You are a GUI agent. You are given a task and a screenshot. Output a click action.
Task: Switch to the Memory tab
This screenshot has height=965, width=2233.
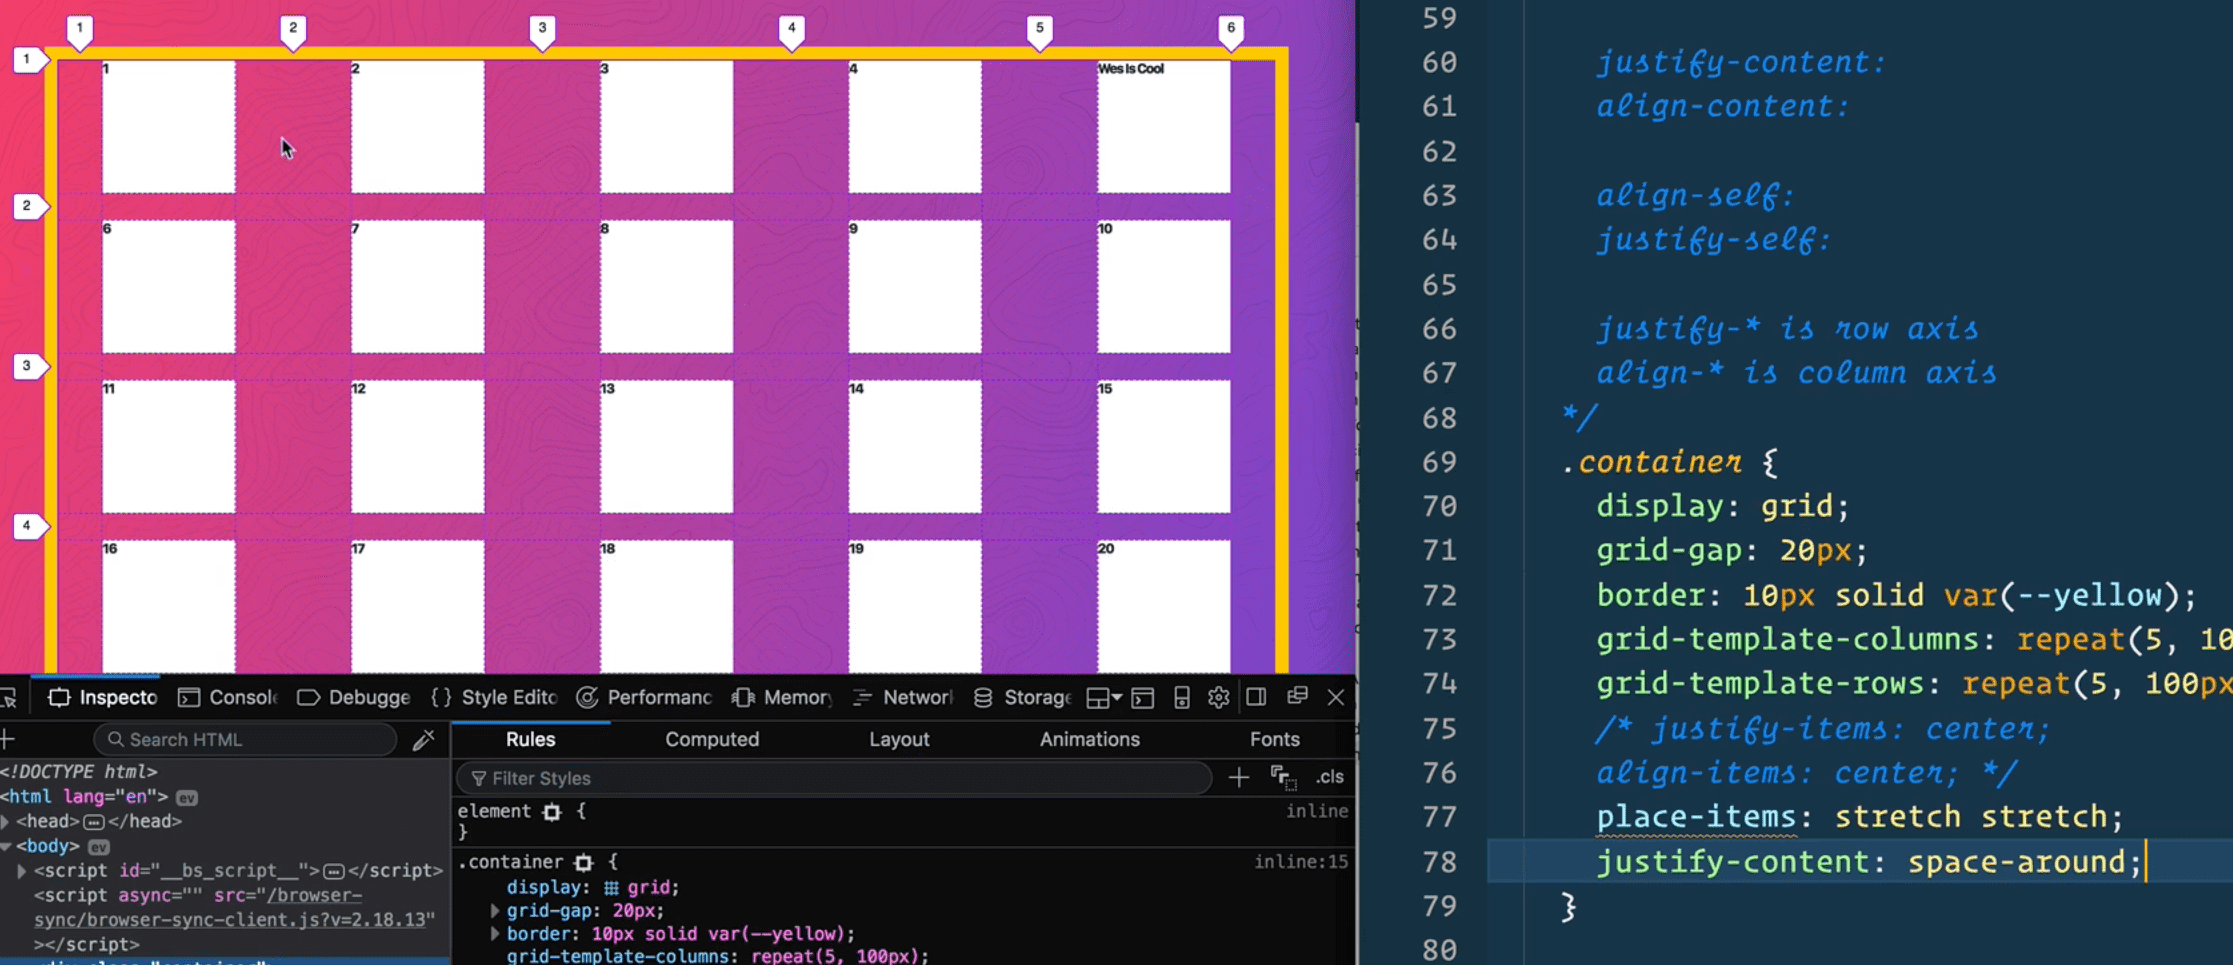click(782, 698)
